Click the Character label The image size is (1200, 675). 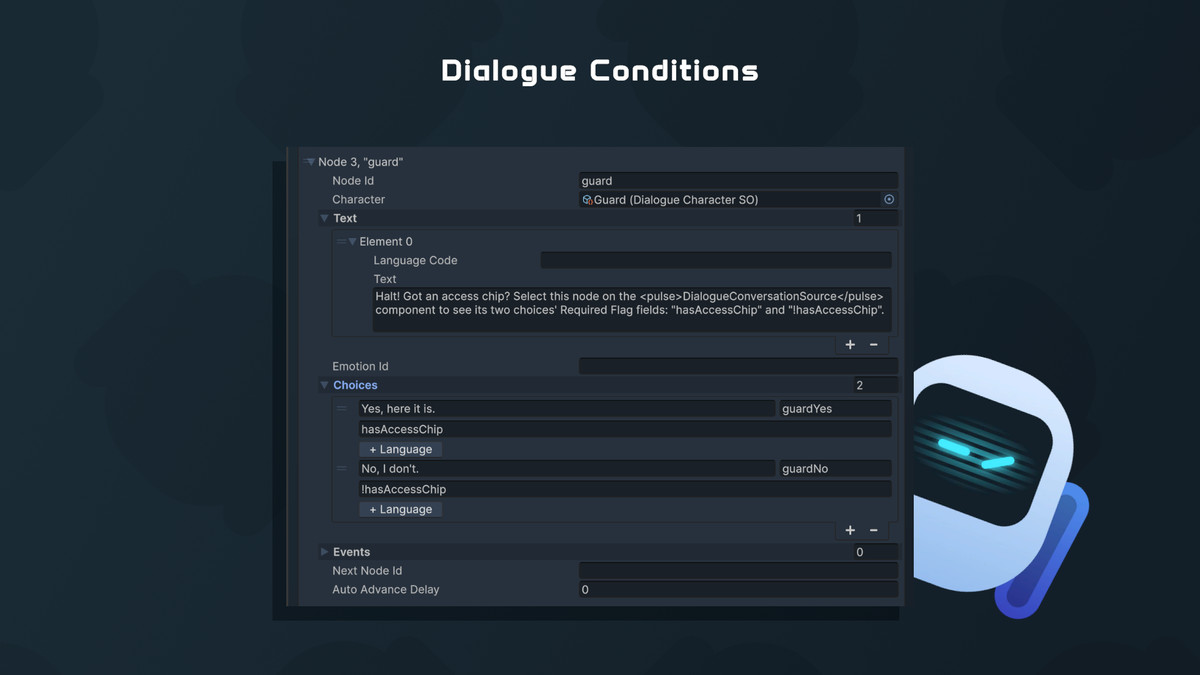358,200
